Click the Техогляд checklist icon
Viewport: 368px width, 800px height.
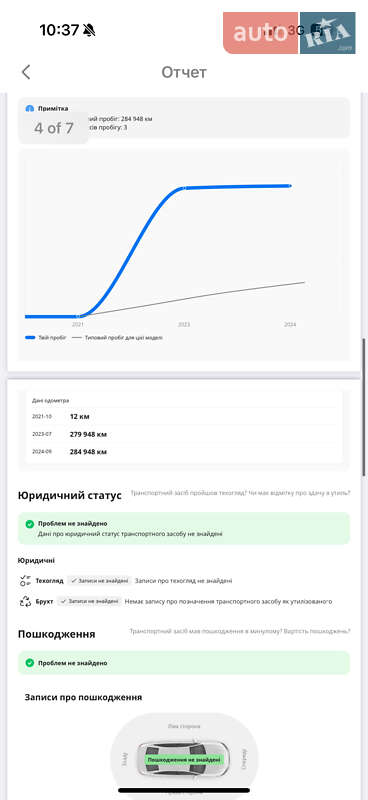click(x=25, y=580)
